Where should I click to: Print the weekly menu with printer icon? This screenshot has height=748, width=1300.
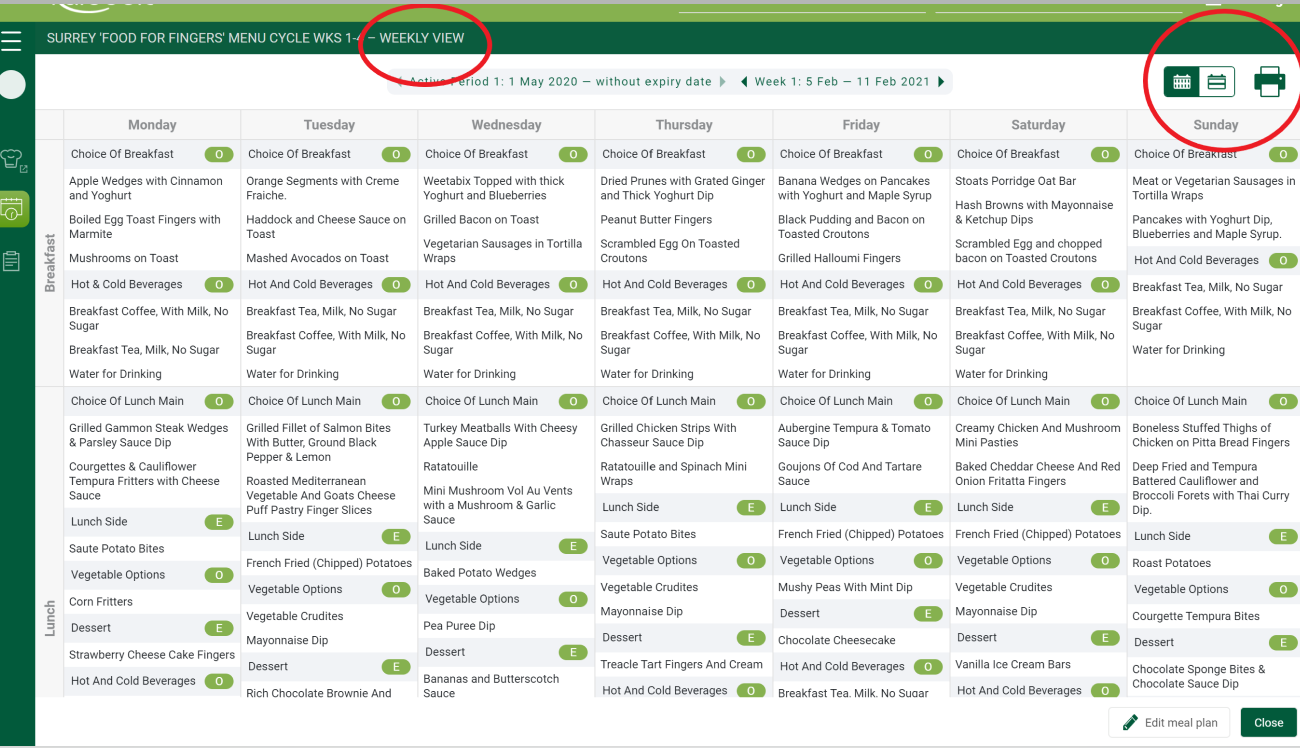pyautogui.click(x=1269, y=82)
